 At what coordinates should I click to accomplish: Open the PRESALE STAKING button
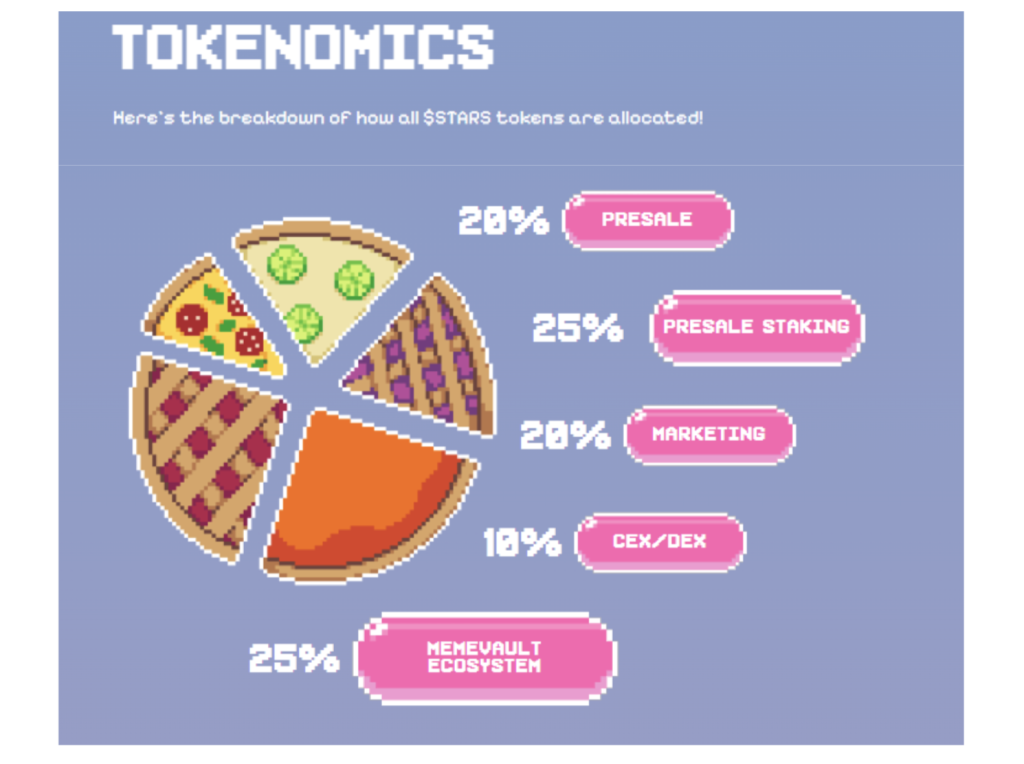tap(756, 327)
